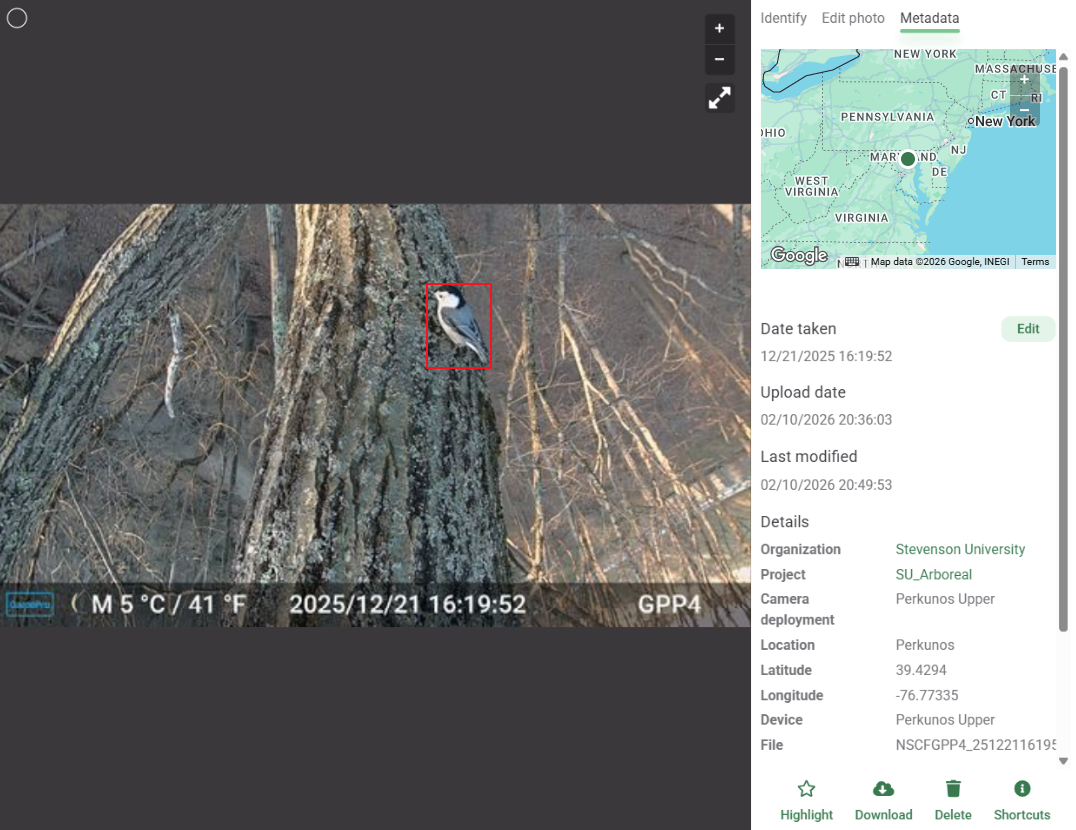Select the red bounding box around bird
This screenshot has width=1076, height=830.
[x=459, y=327]
